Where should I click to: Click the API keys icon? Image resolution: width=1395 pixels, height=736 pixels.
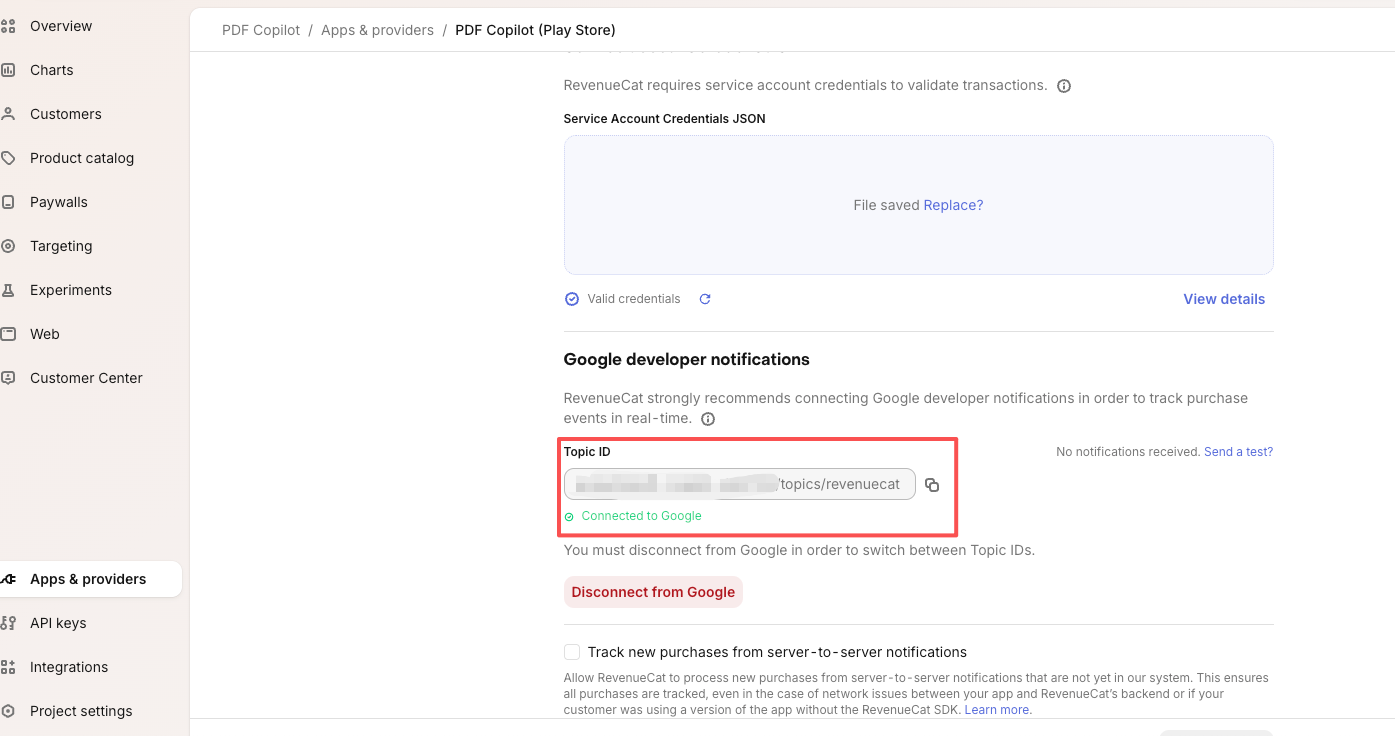click(8, 623)
